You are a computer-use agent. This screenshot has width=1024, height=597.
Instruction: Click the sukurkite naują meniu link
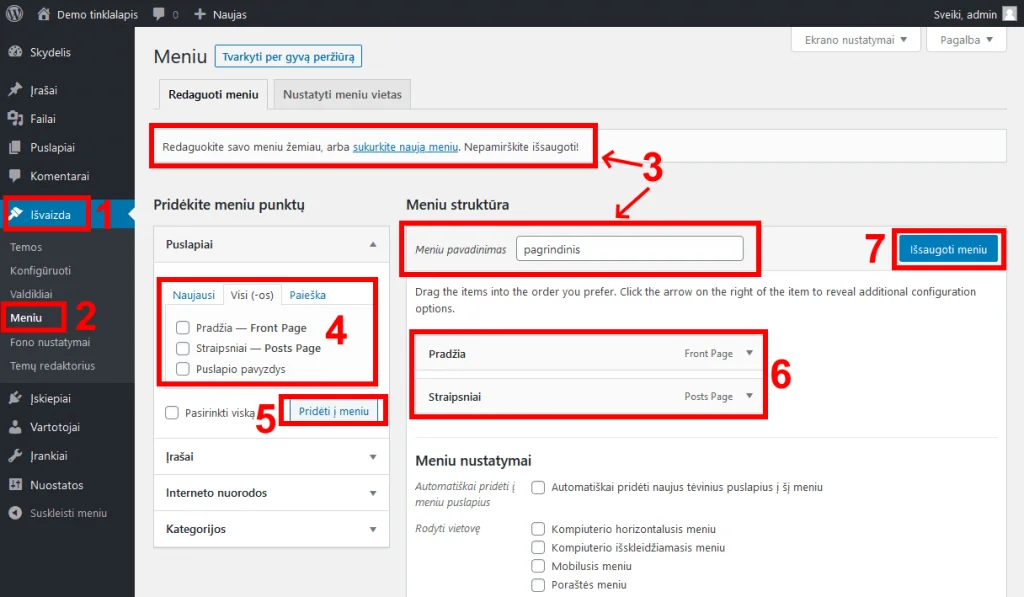406,147
